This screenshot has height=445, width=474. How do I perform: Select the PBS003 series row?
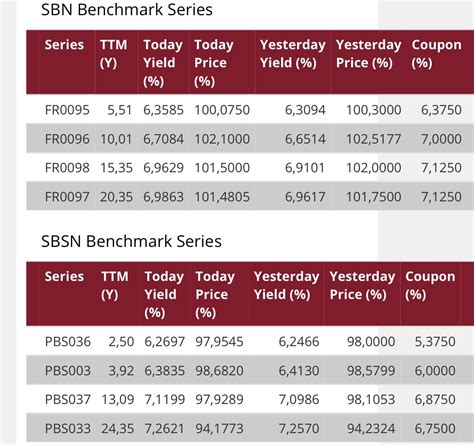coord(250,370)
